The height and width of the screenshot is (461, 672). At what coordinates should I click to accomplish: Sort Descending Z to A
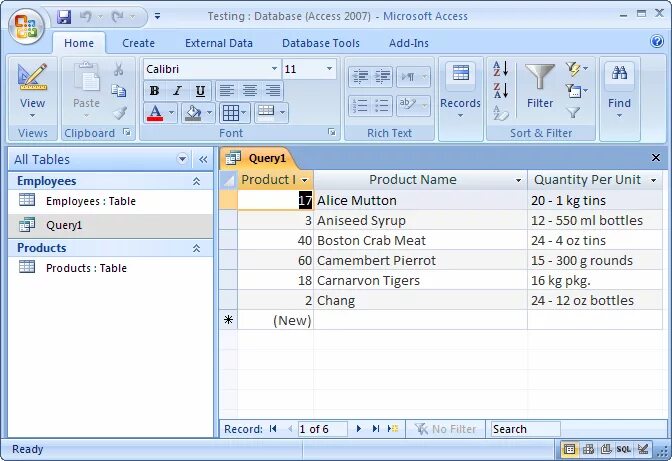pos(500,91)
